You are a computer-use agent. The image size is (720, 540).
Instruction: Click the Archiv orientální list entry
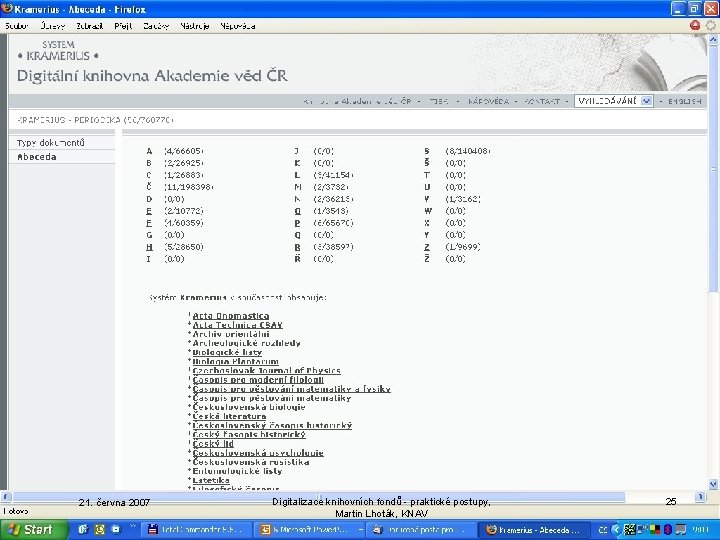pos(231,334)
